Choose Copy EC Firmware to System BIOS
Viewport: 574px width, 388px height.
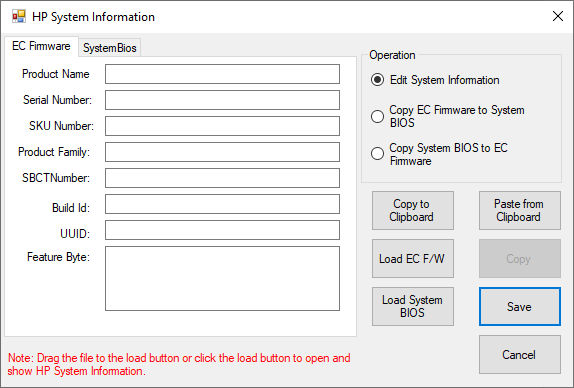(377, 116)
